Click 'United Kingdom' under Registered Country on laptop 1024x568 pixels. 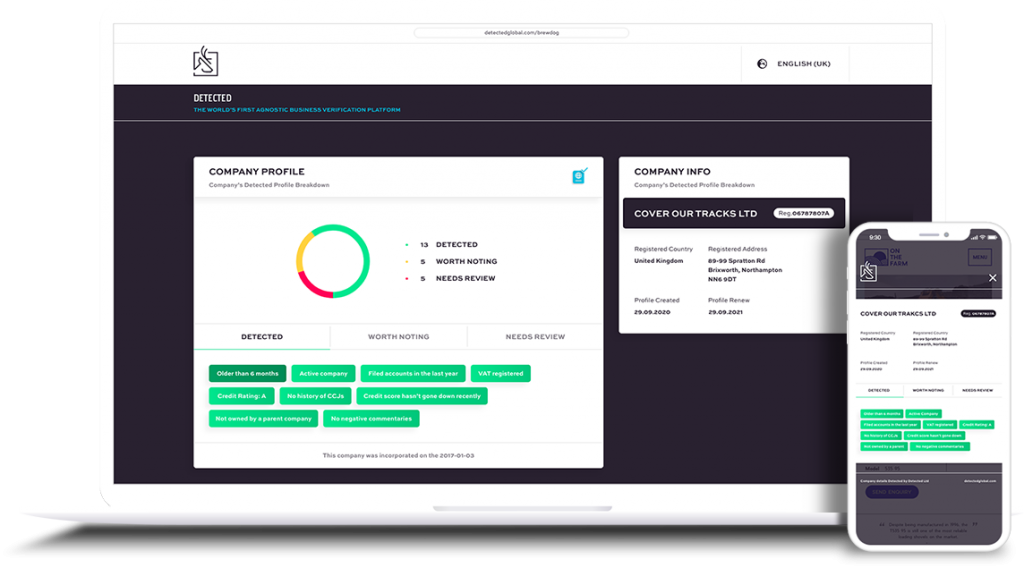[x=658, y=260]
